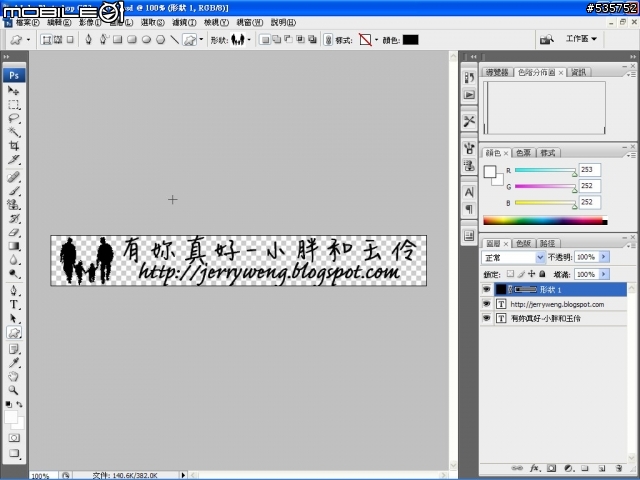Image resolution: width=640 pixels, height=480 pixels.
Task: Toggle style link chain icon
Action: point(328,40)
